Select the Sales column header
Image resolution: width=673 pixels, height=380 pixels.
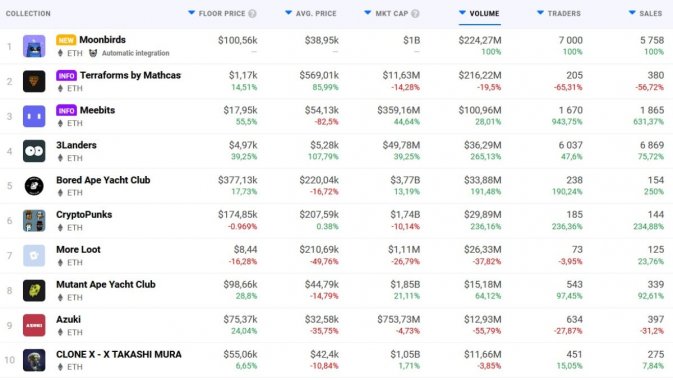651,14
